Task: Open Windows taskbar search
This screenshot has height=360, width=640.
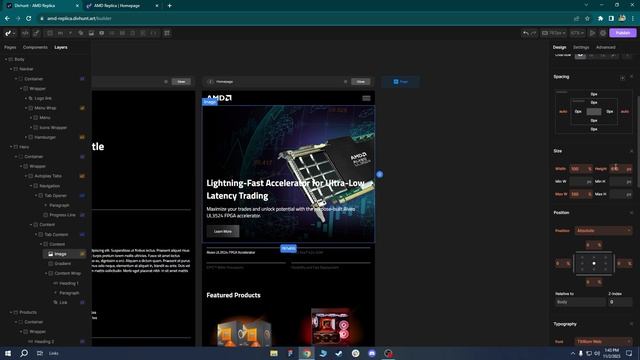Action: click(x=24, y=353)
